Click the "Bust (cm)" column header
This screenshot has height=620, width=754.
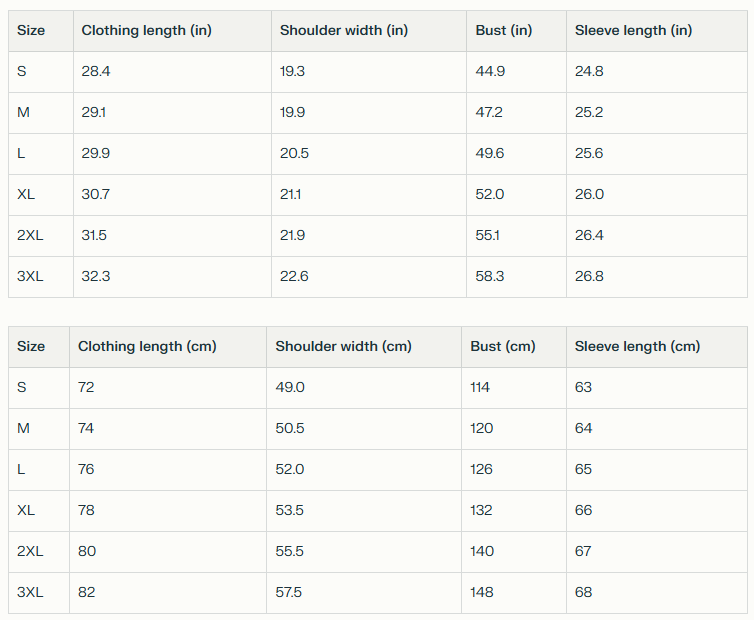[x=503, y=347]
